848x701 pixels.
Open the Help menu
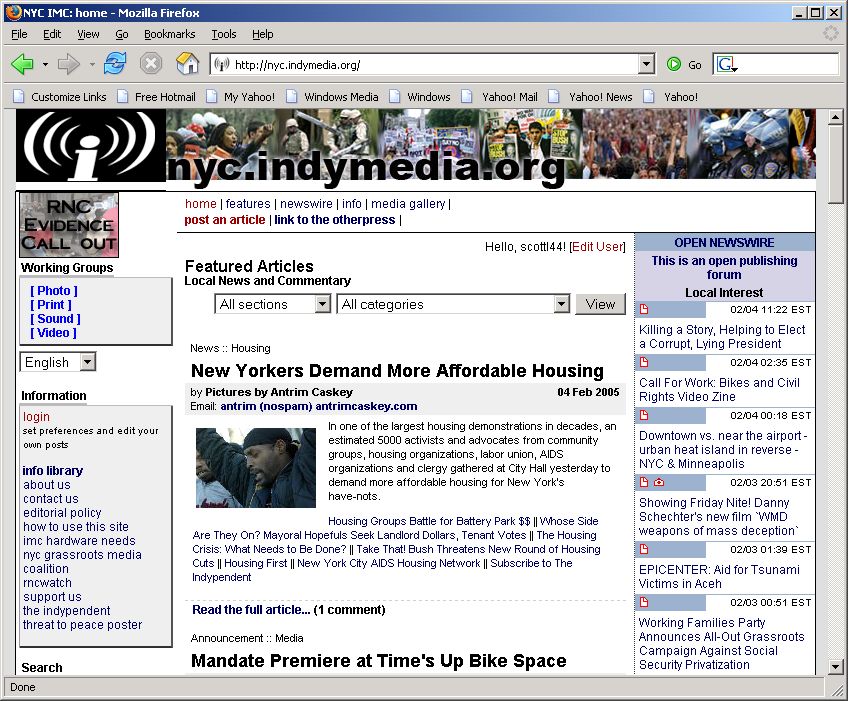pyautogui.click(x=262, y=34)
